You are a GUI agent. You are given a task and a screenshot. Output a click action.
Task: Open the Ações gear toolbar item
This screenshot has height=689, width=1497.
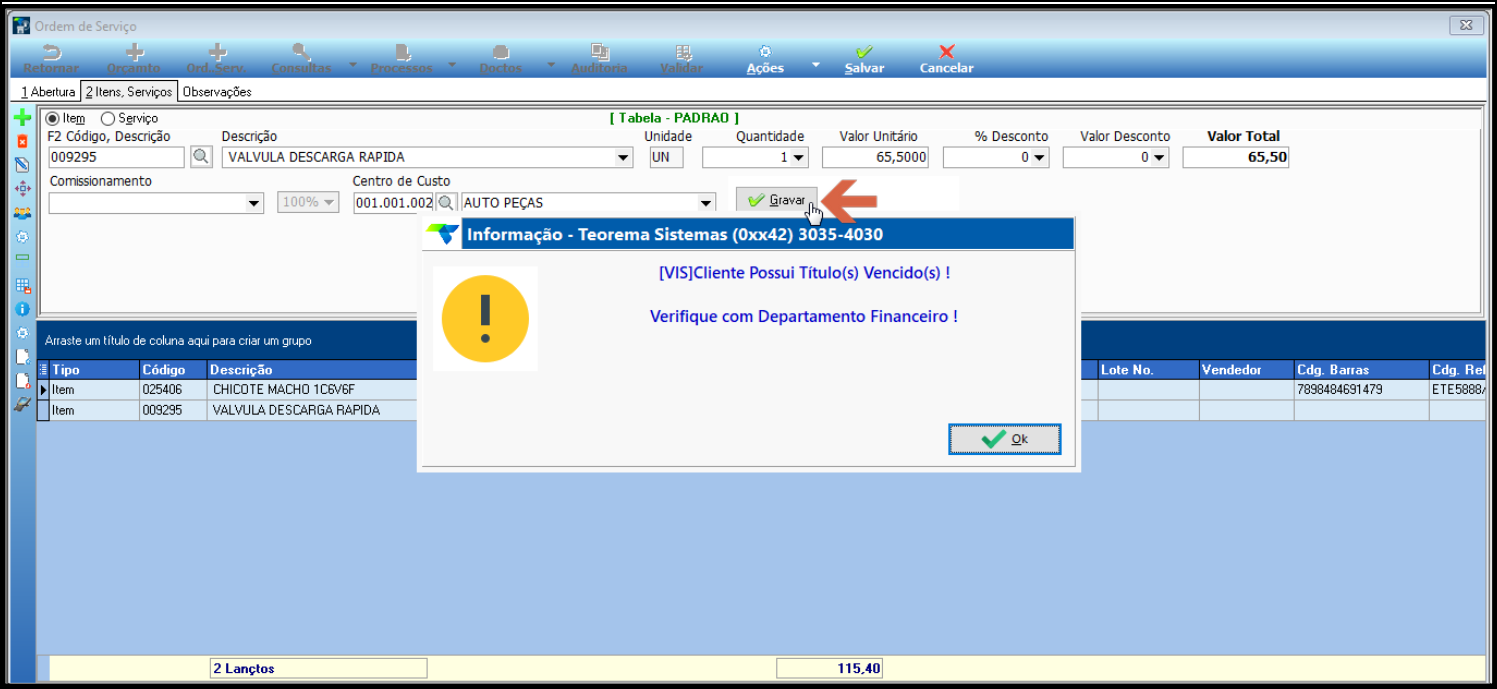[765, 60]
